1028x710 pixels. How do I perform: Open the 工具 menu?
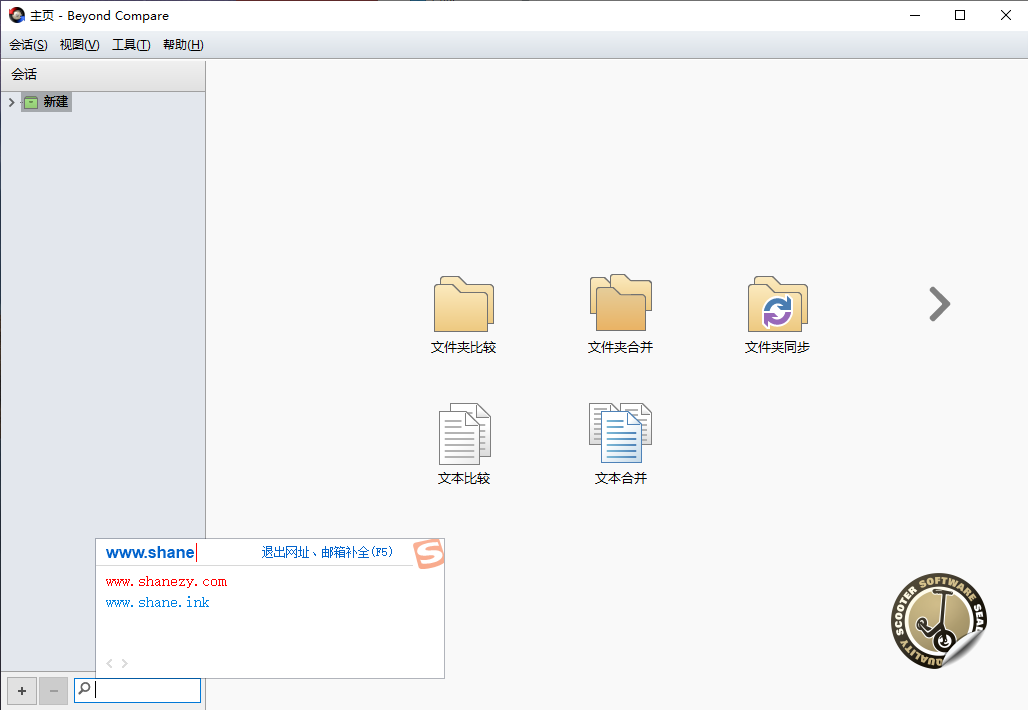(130, 44)
